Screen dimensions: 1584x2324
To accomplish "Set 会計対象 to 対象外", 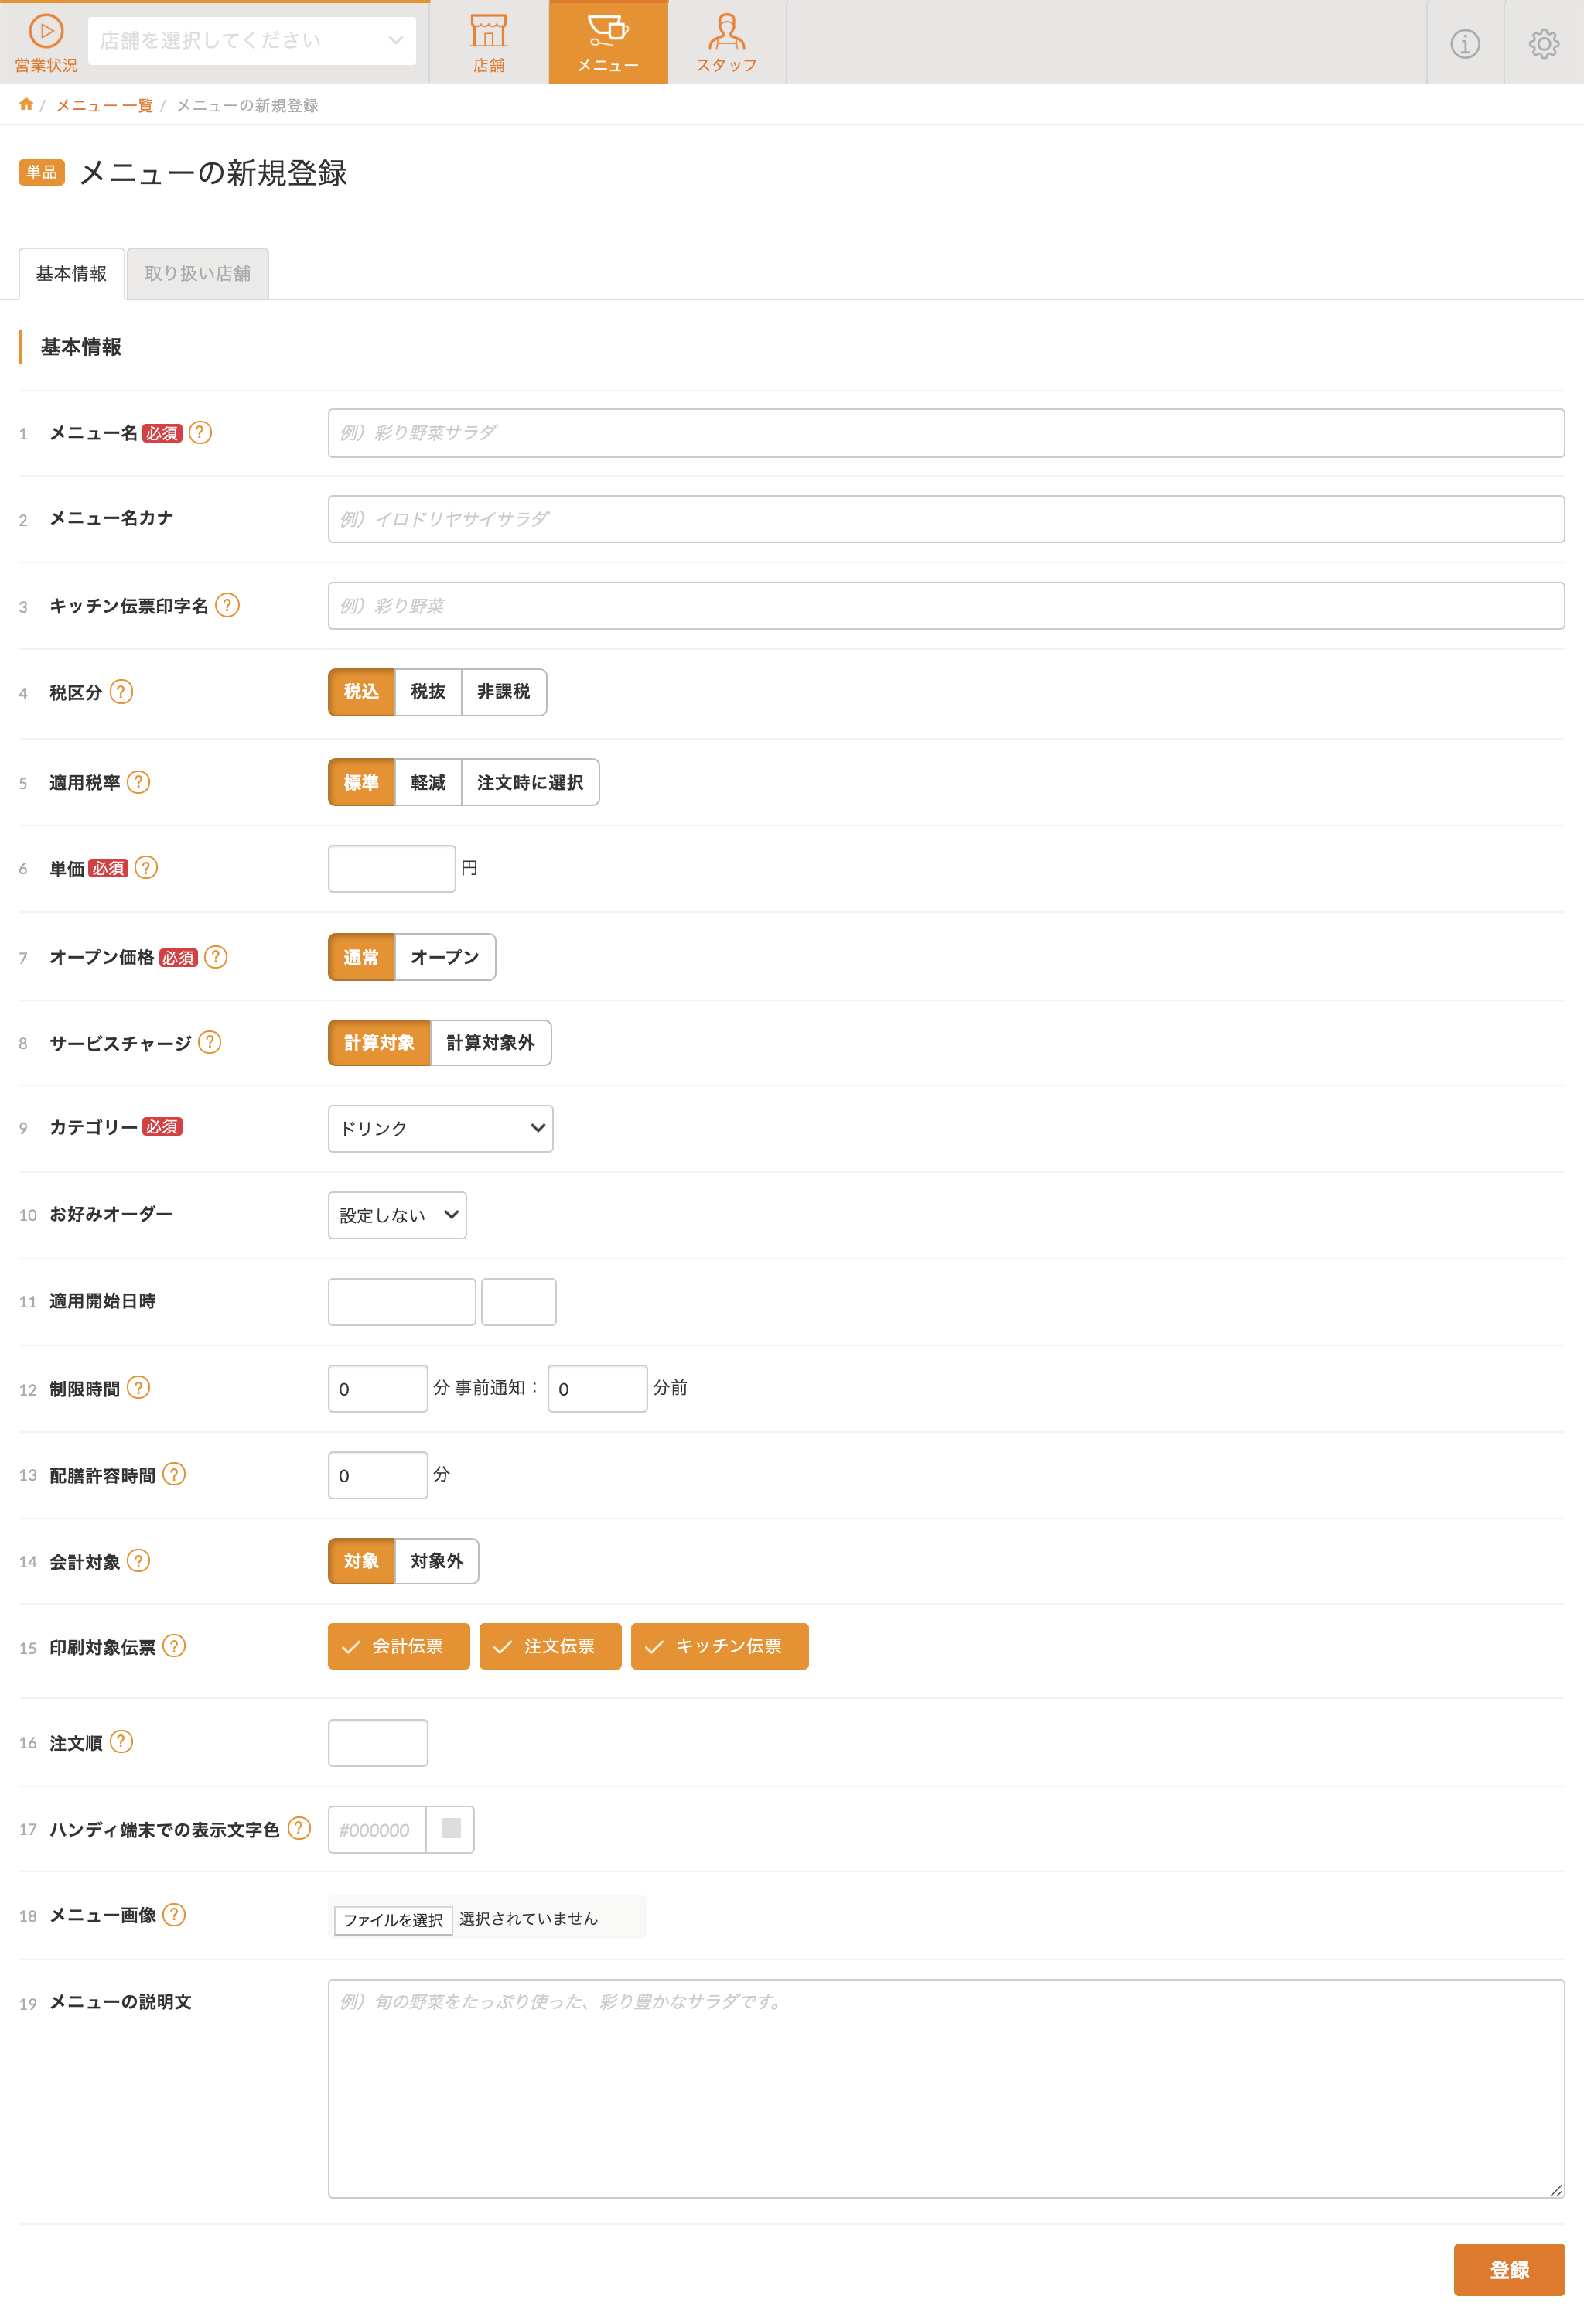I will click(x=437, y=1561).
